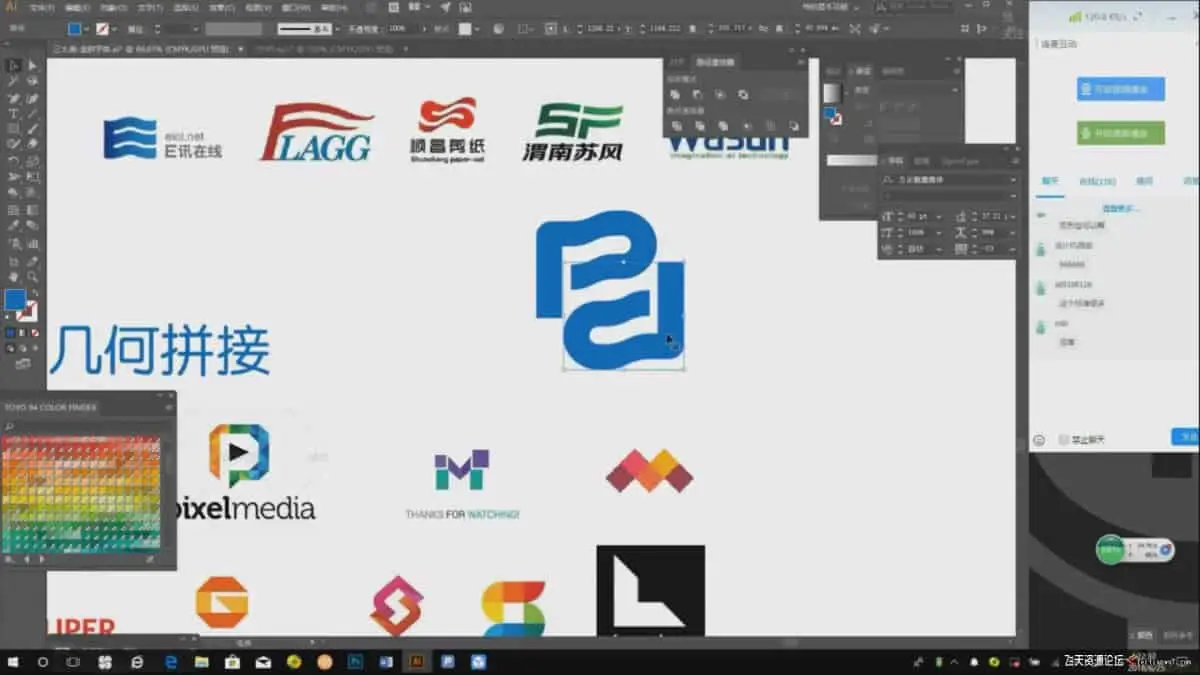This screenshot has height=675, width=1200.
Task: Switch to the 在线 tab in chat panel
Action: [1098, 181]
